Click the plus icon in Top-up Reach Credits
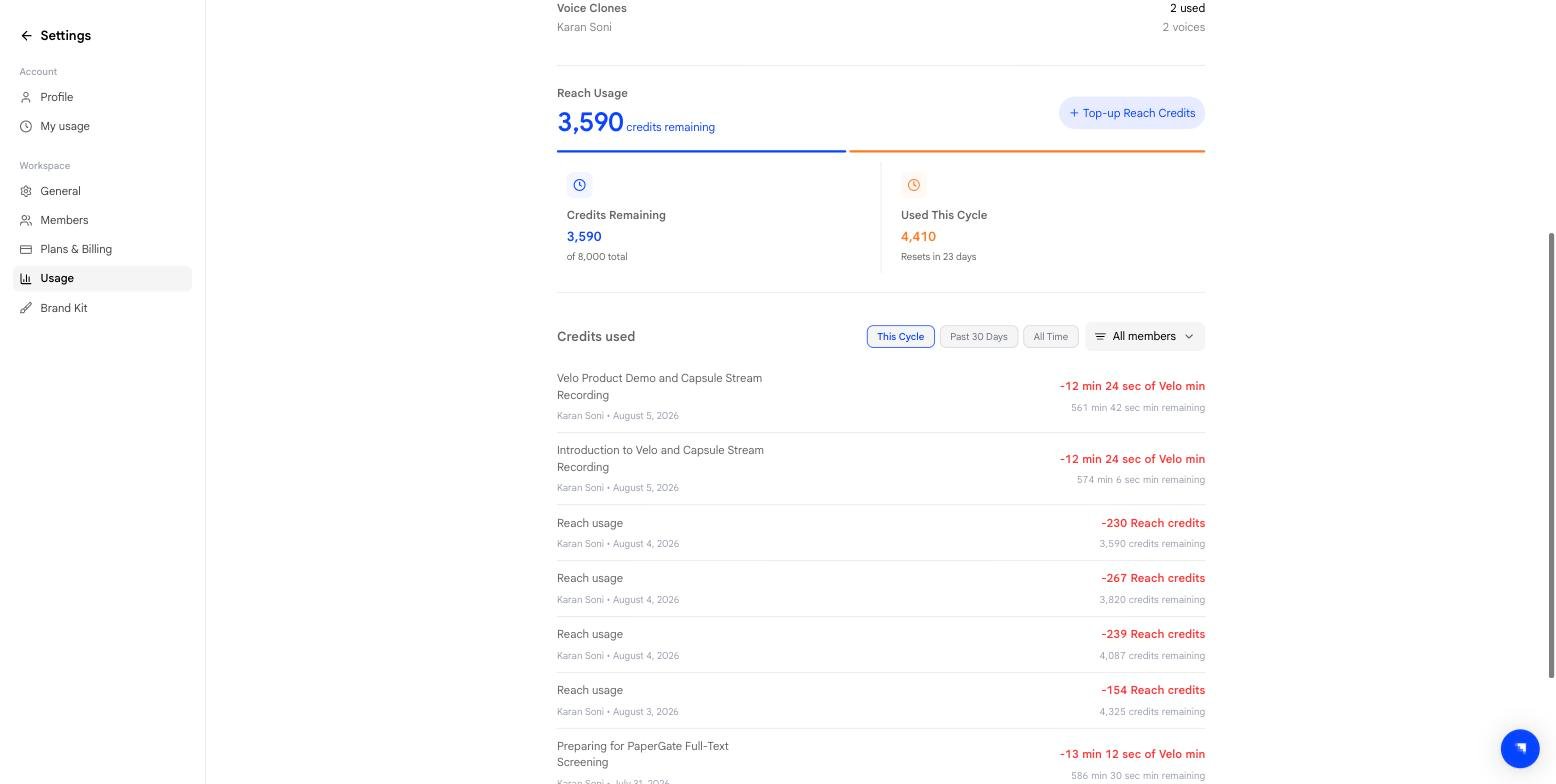 1074,113
